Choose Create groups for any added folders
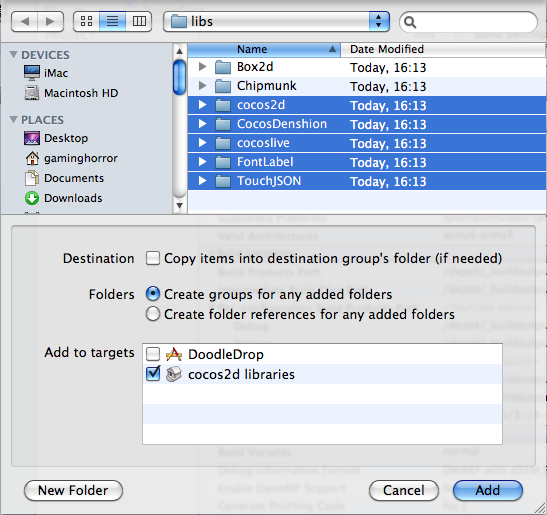Screen dimensions: 547x515 point(153,294)
